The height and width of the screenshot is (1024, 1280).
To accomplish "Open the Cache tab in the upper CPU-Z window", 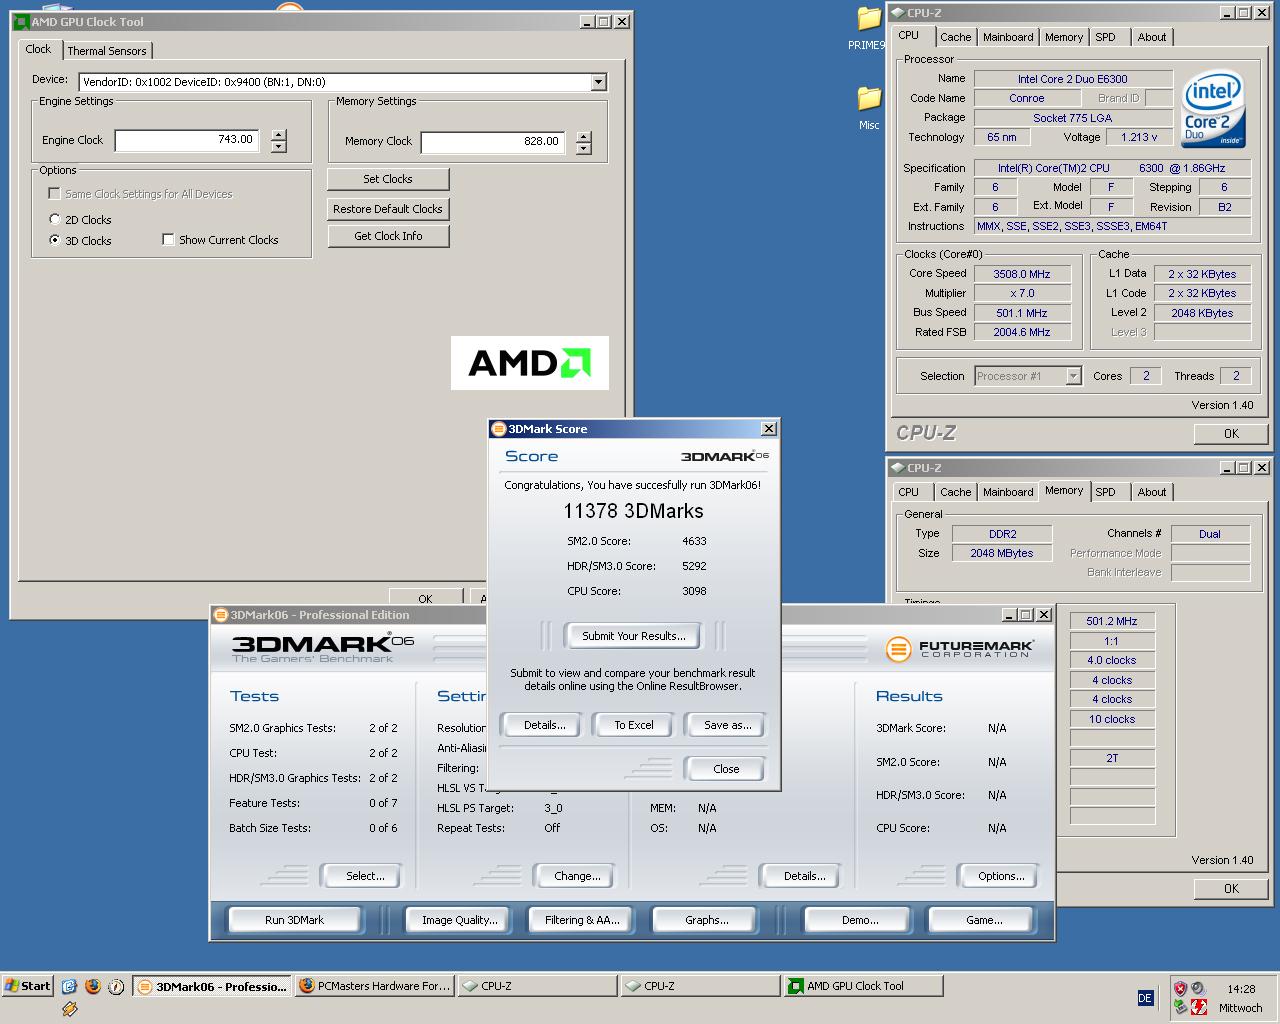I will [955, 37].
